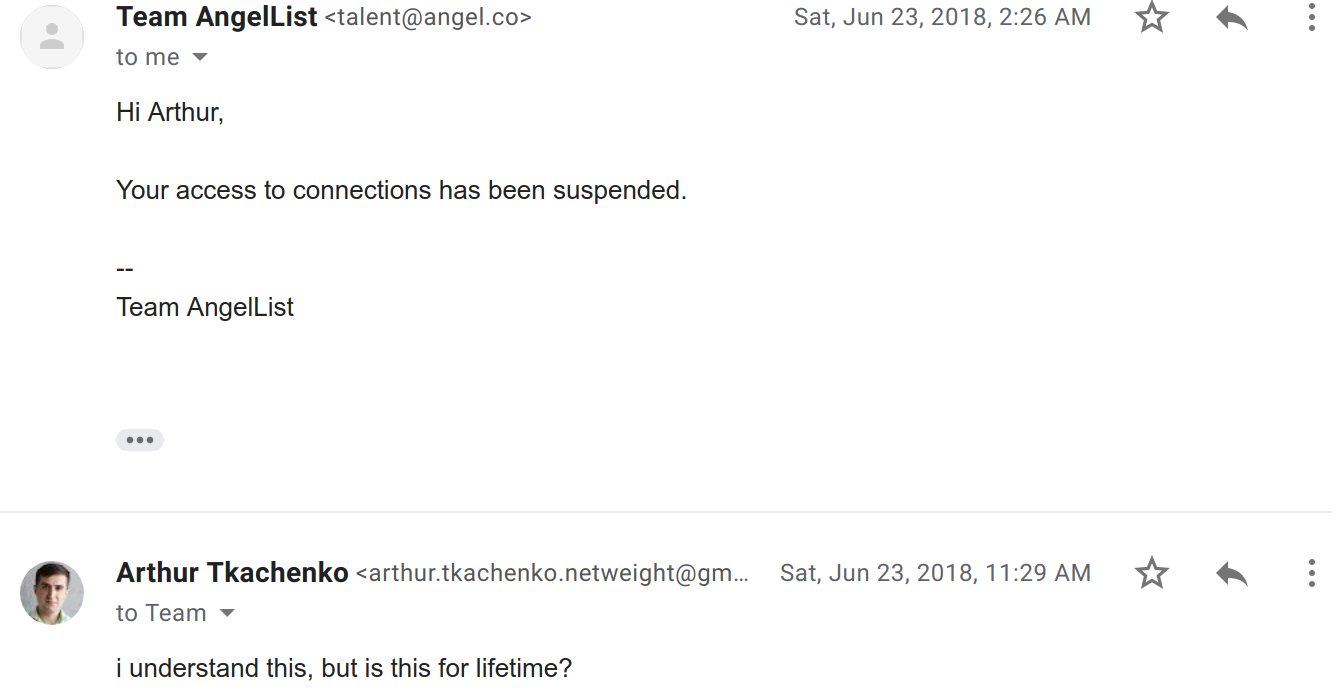Star Arthur Tkachenko's reply message

(x=1152, y=573)
